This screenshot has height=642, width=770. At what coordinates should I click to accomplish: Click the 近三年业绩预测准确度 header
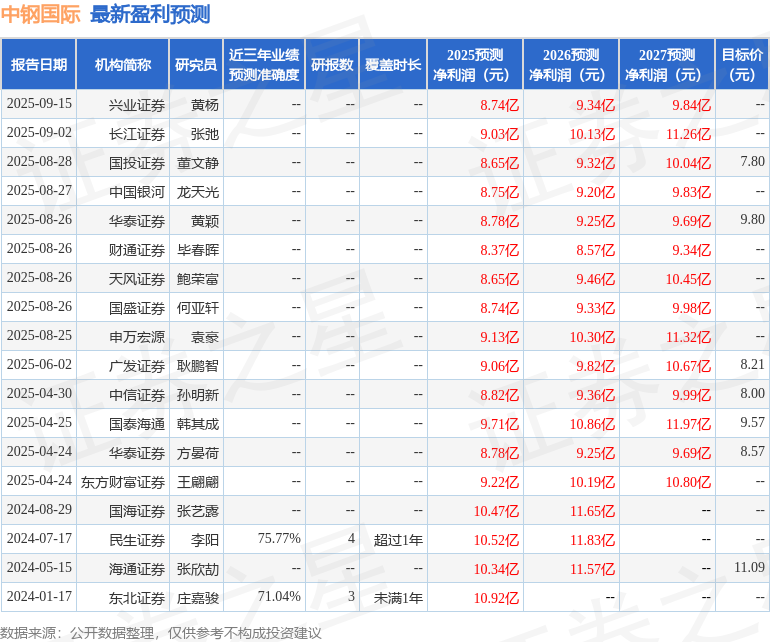pyautogui.click(x=264, y=64)
